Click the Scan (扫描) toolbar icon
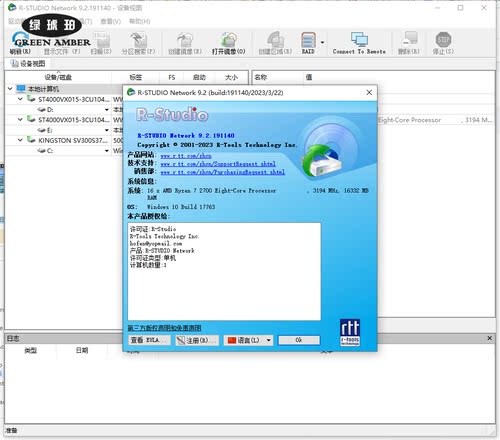Screen dimensions: 500x440 point(101,43)
